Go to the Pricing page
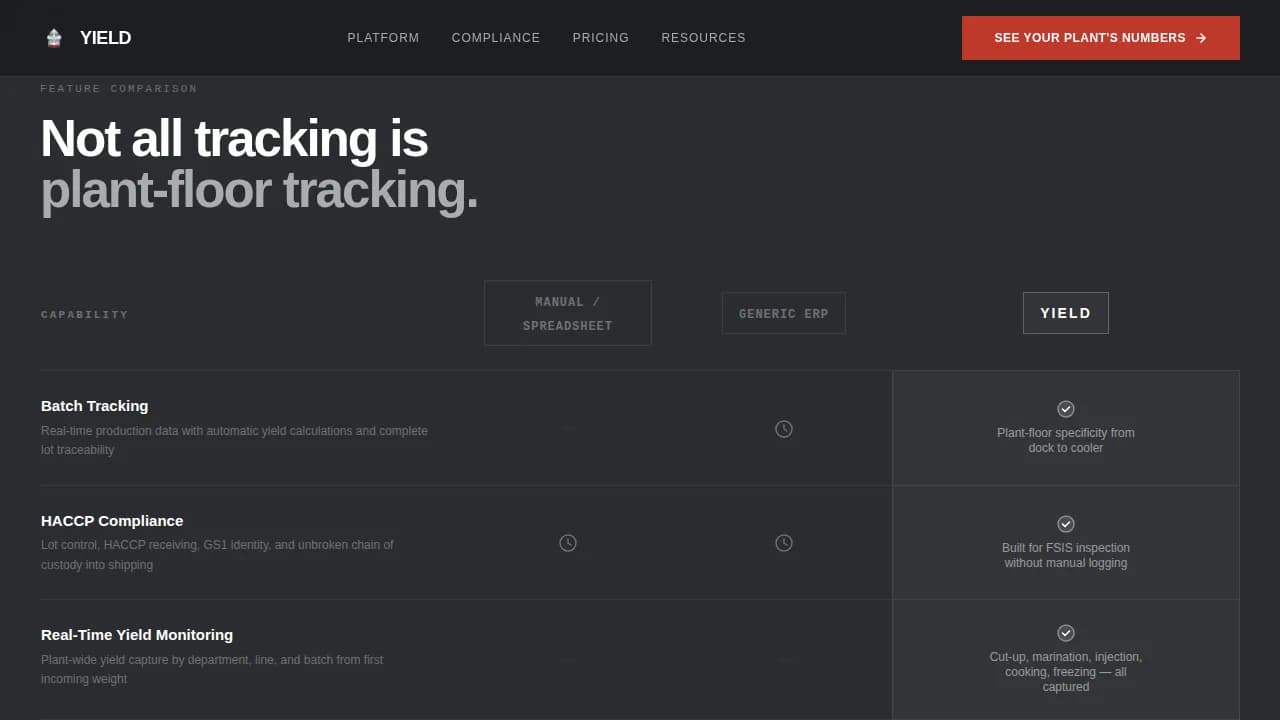Viewport: 1280px width, 720px height. [601, 38]
